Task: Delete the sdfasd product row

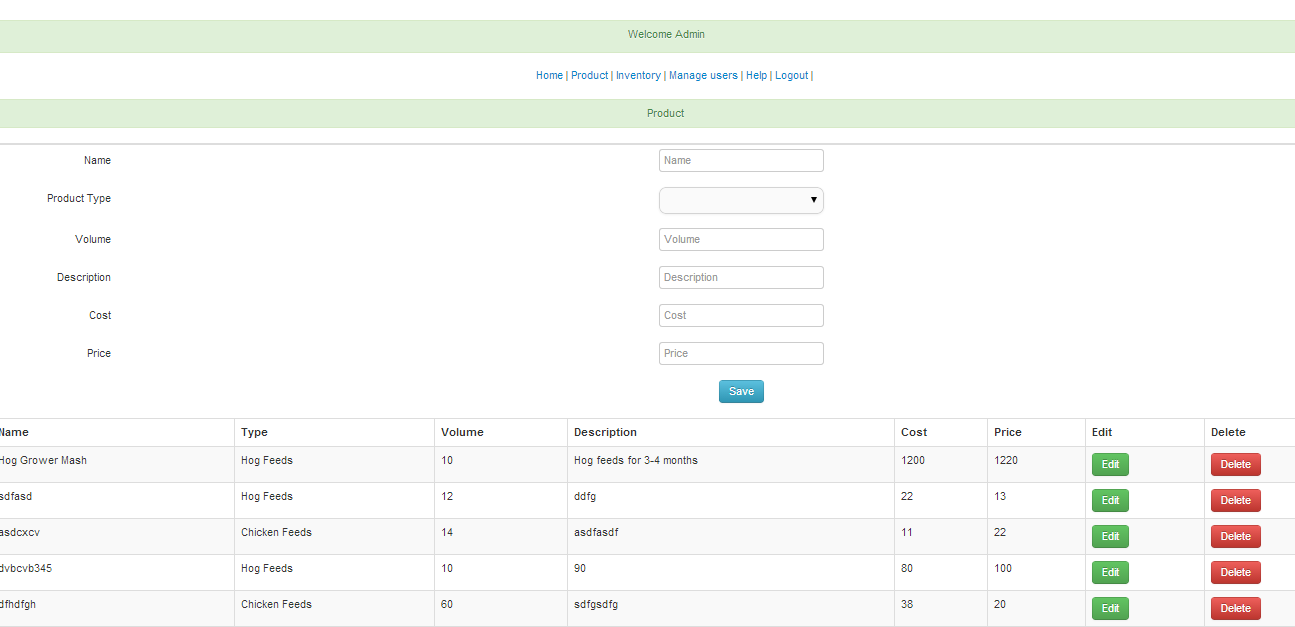Action: point(1235,500)
